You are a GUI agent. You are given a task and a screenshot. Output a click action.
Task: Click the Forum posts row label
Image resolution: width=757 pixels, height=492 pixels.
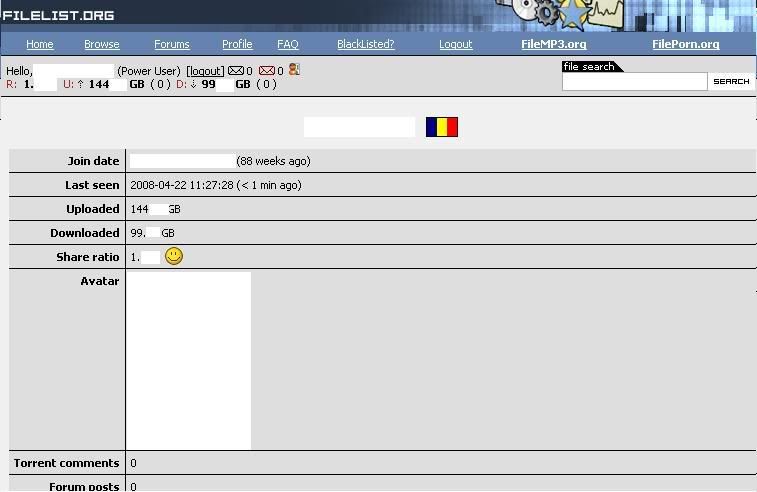pyautogui.click(x=84, y=486)
